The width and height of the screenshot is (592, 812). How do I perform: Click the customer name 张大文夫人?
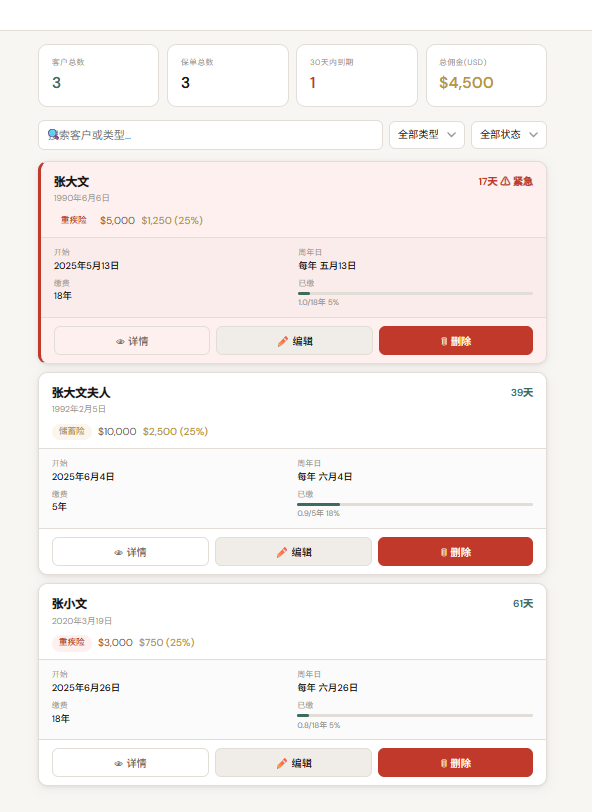[x=81, y=393]
